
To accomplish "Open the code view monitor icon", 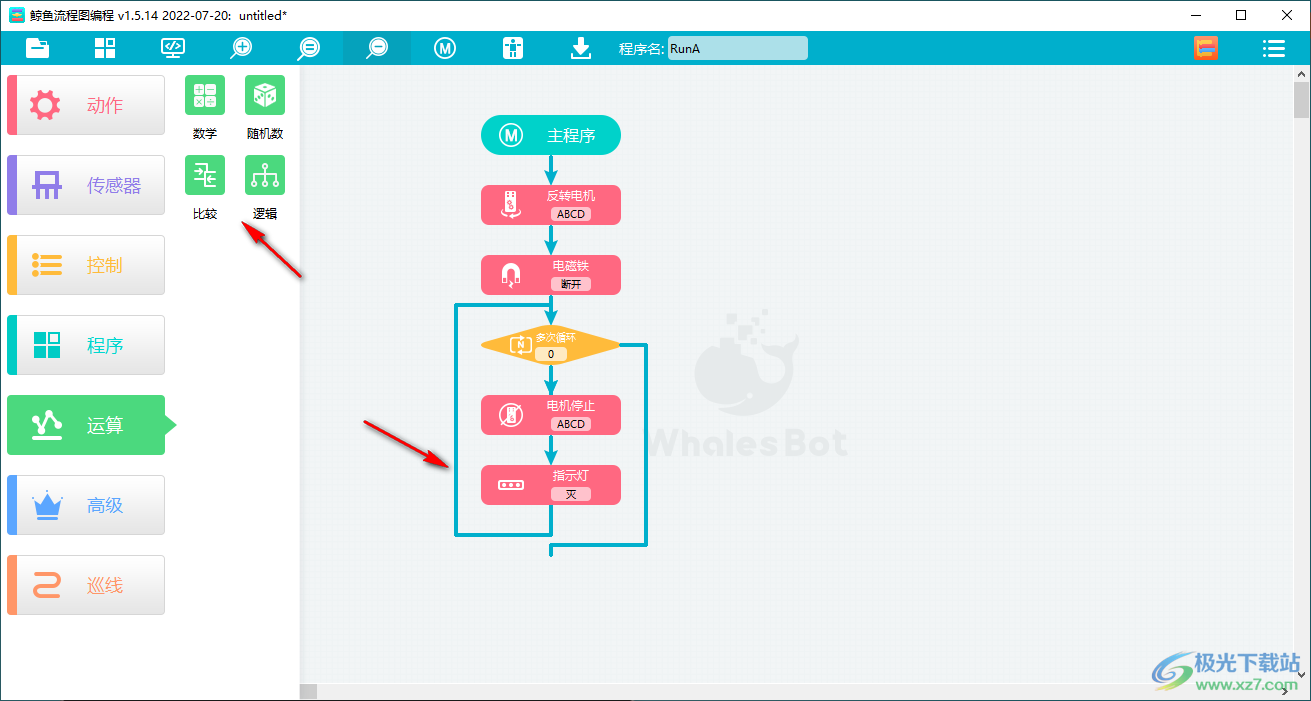I will [173, 48].
